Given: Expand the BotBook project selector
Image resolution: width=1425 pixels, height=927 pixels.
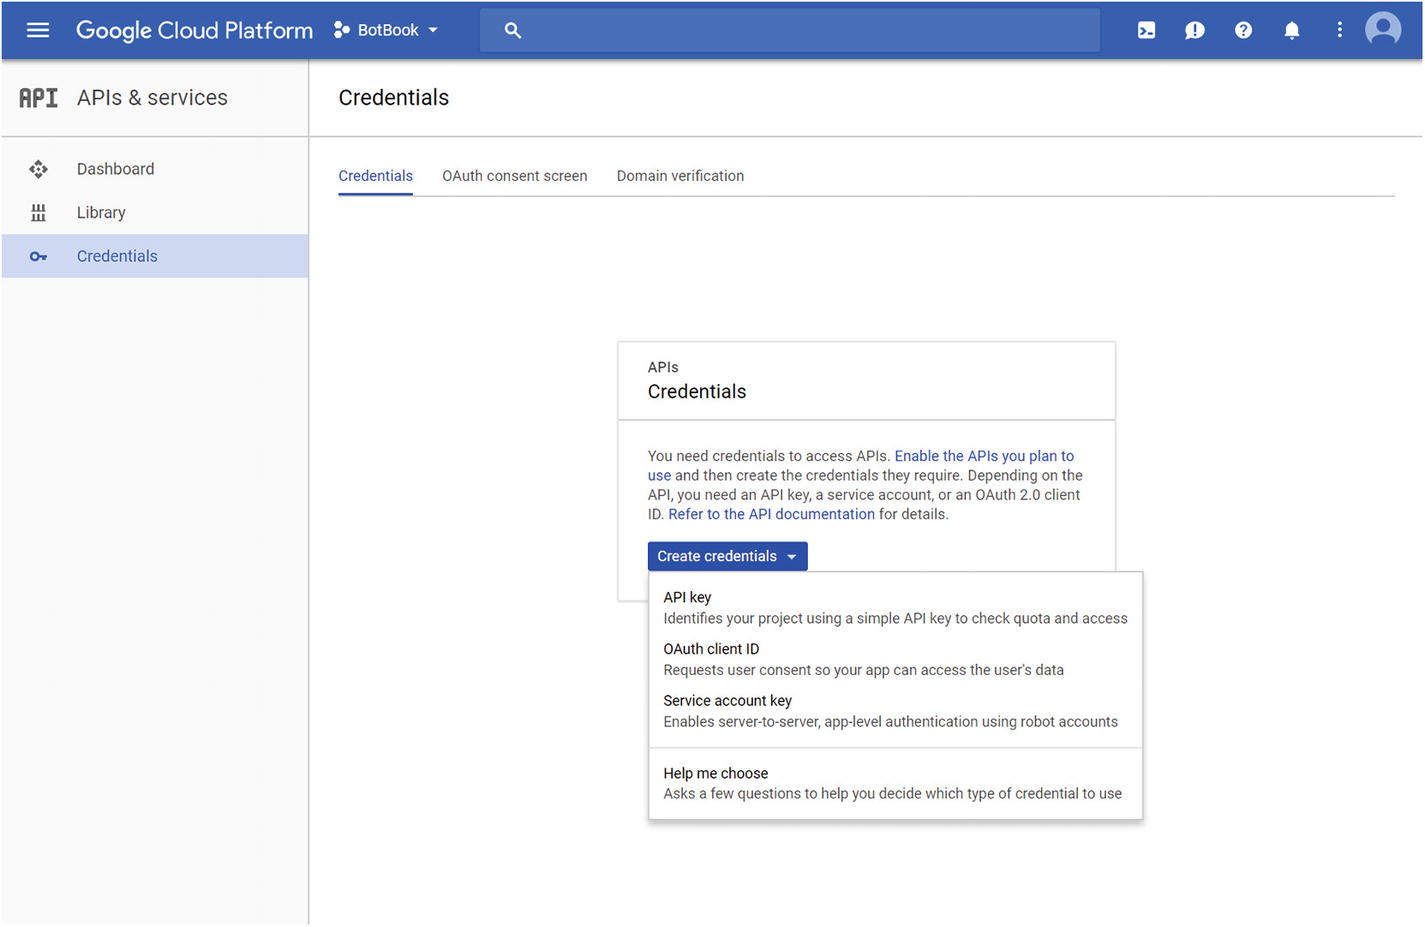Looking at the screenshot, I should click(387, 30).
